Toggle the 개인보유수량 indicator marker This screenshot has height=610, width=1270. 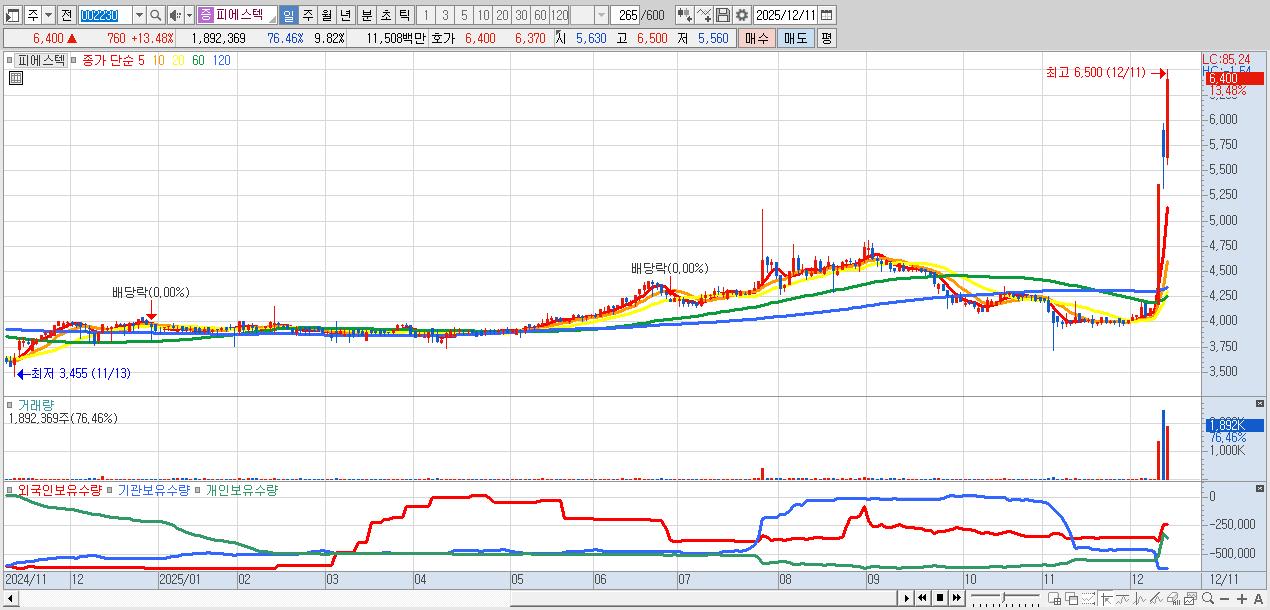(199, 491)
